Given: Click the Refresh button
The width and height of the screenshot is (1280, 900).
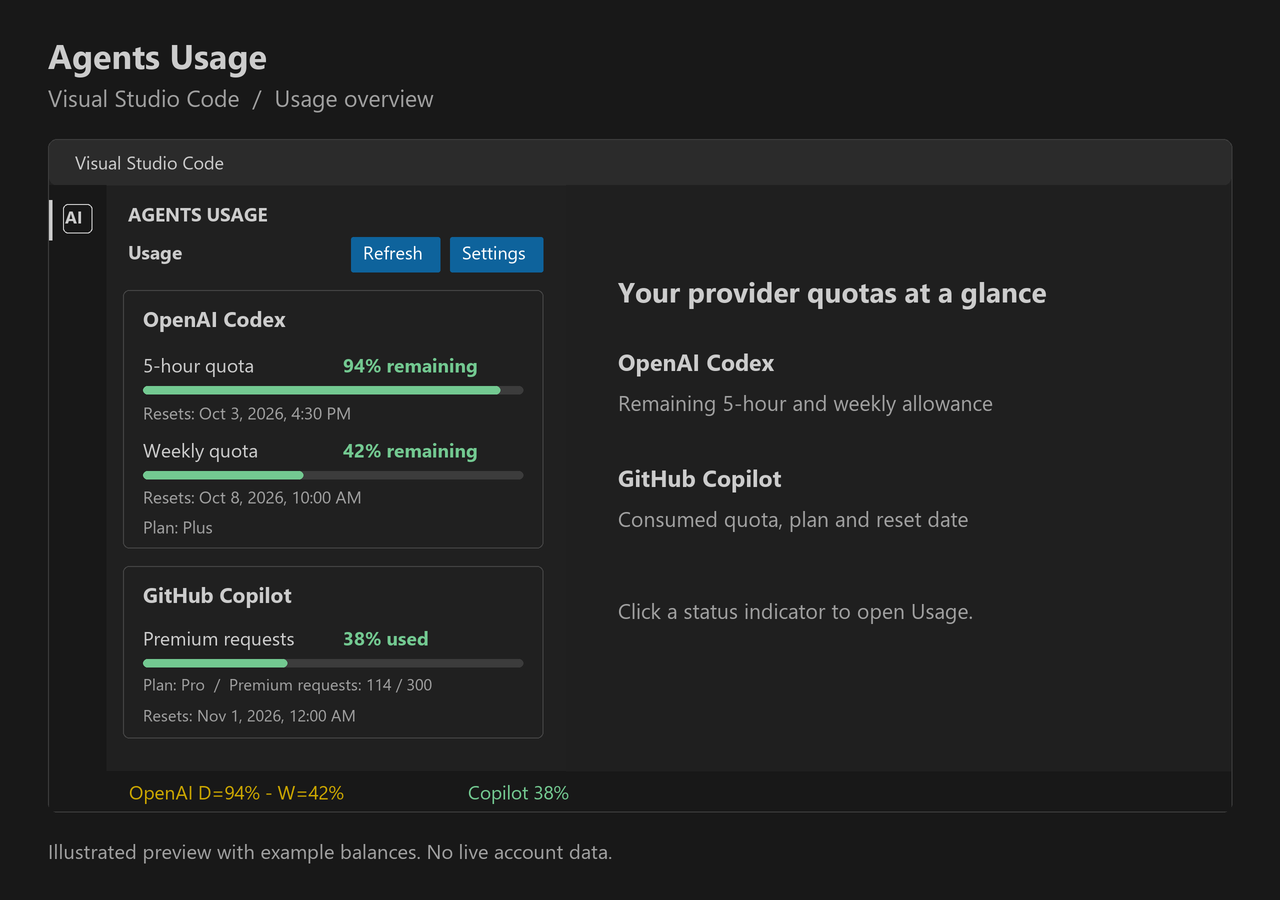Looking at the screenshot, I should tap(395, 254).
